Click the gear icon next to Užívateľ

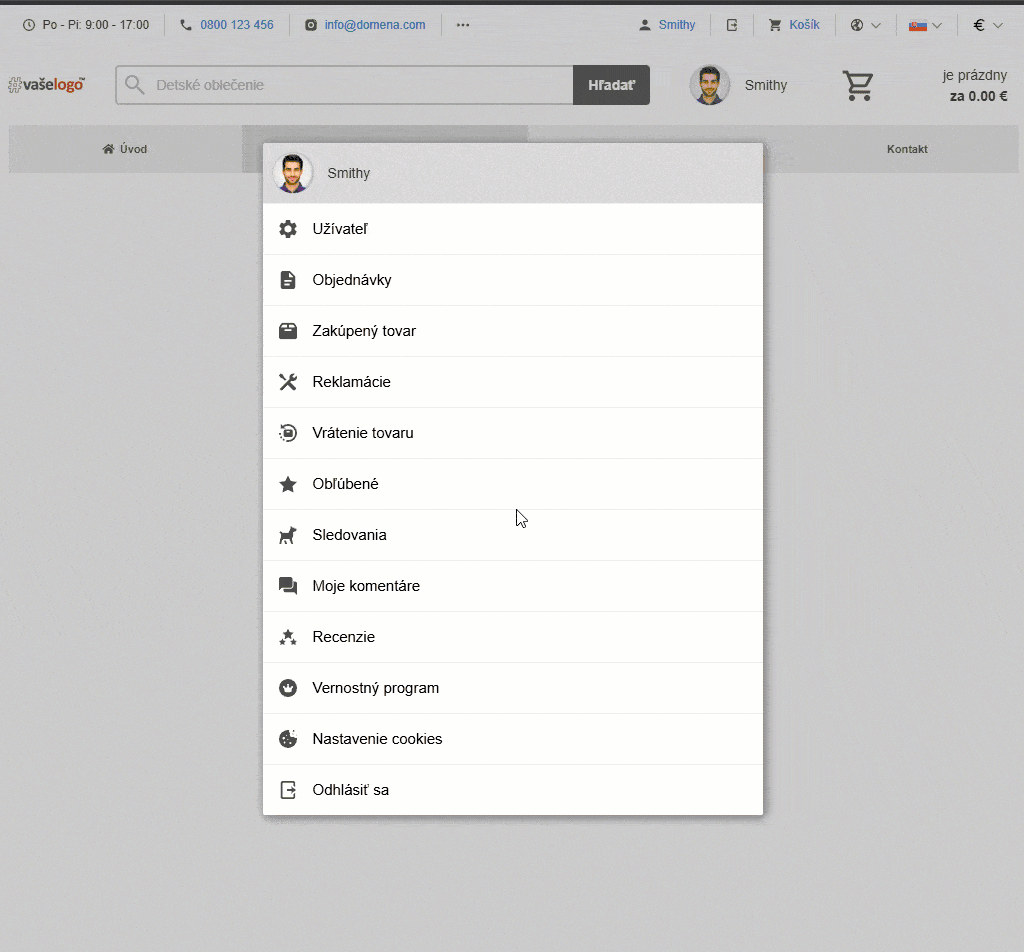point(288,229)
